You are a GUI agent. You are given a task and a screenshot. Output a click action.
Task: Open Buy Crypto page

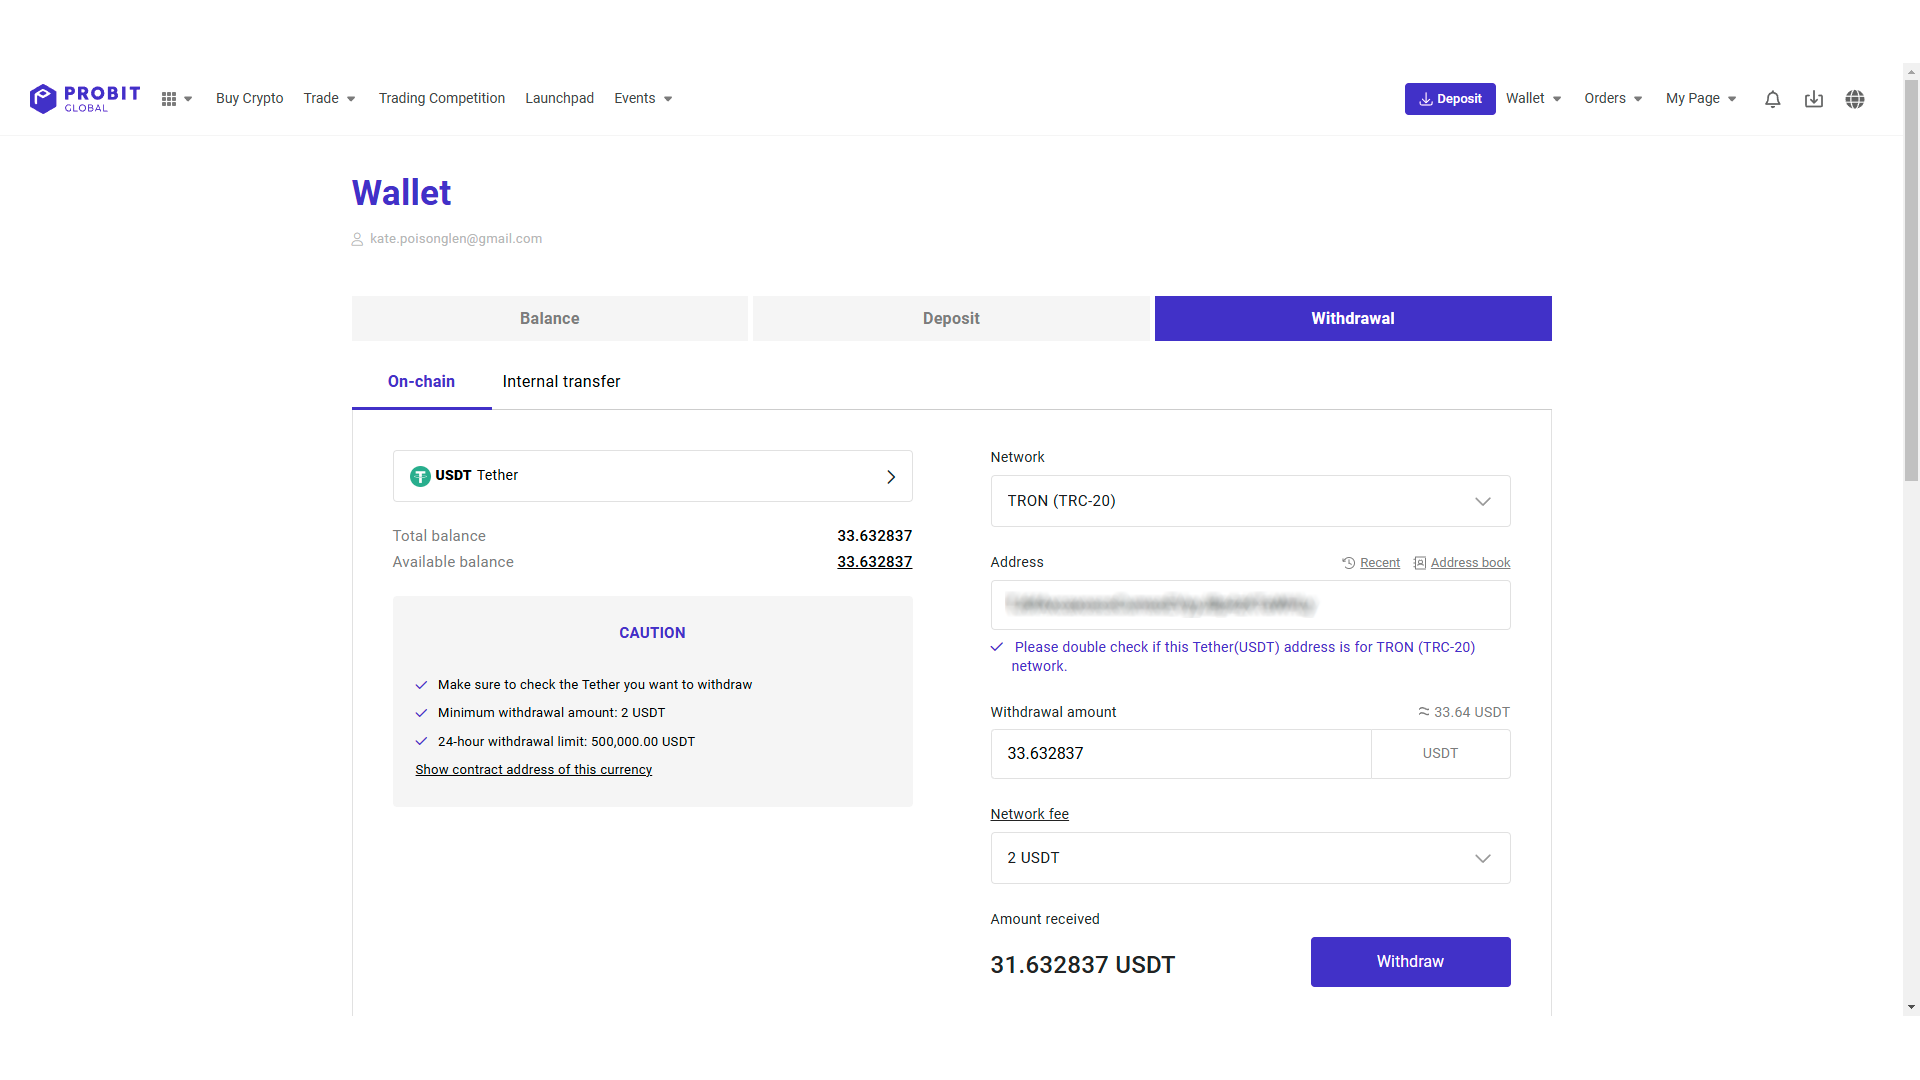[249, 98]
